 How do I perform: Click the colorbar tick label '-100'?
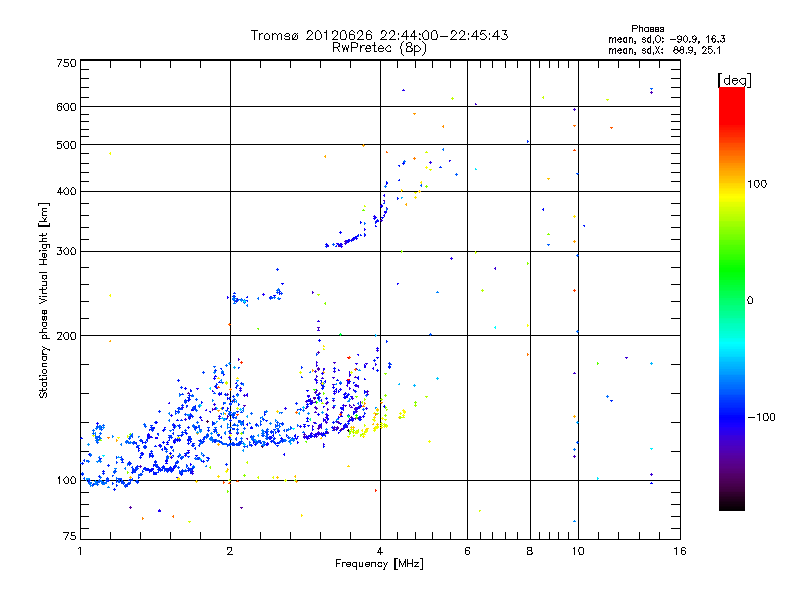pos(761,417)
